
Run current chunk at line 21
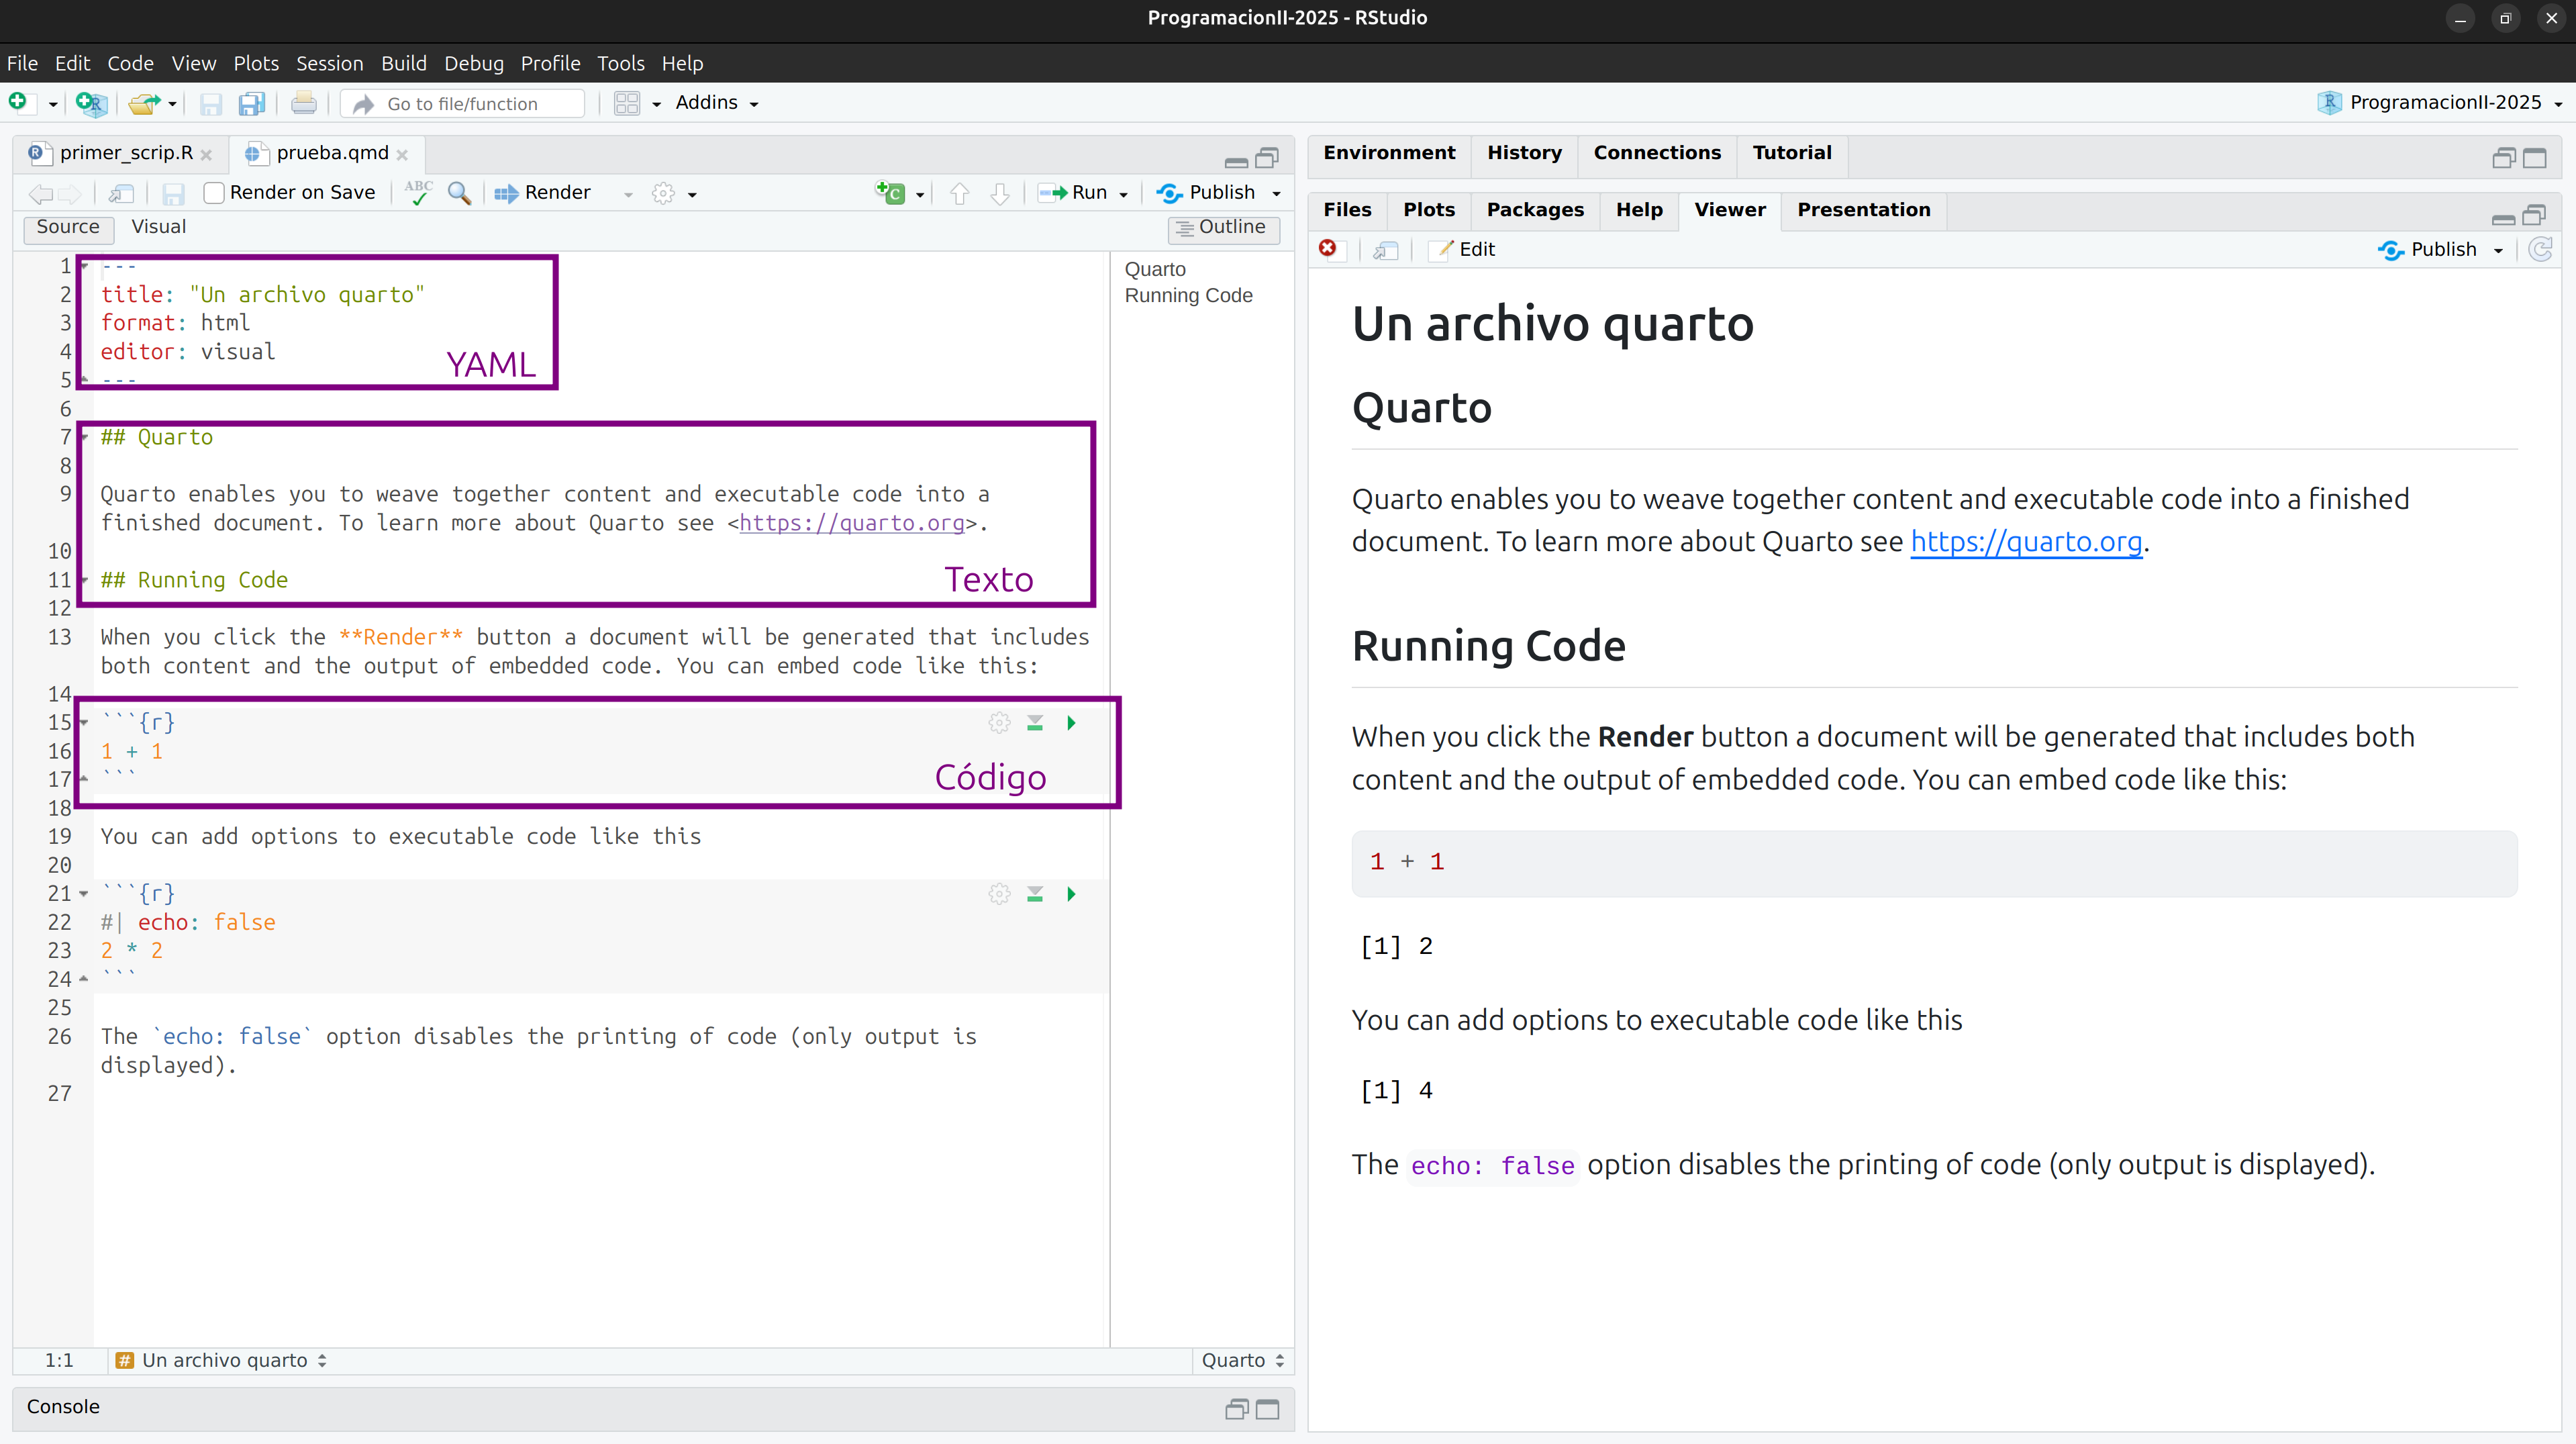point(1071,893)
